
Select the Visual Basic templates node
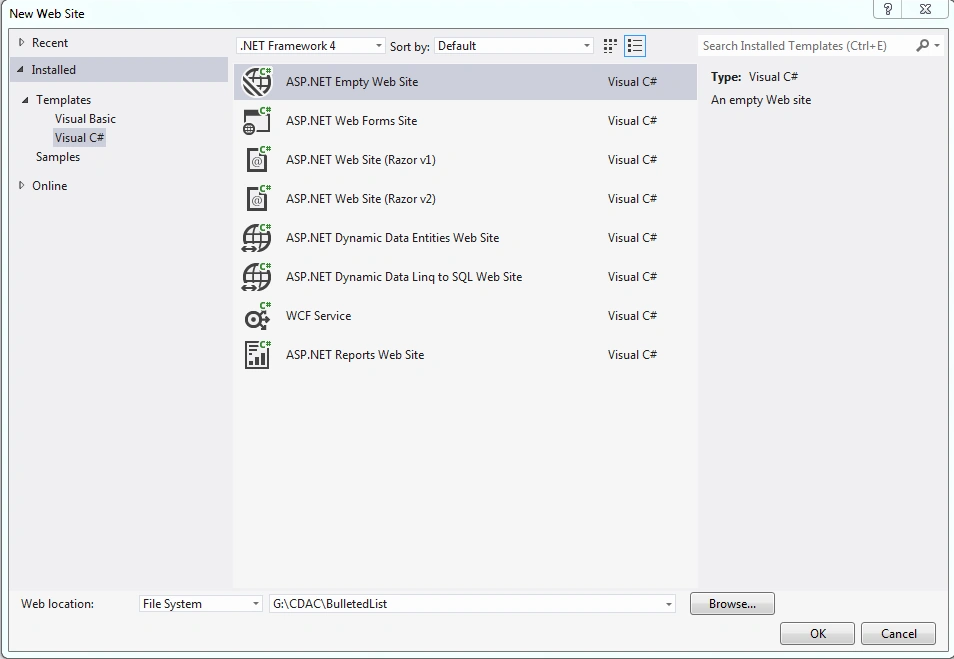coord(85,119)
